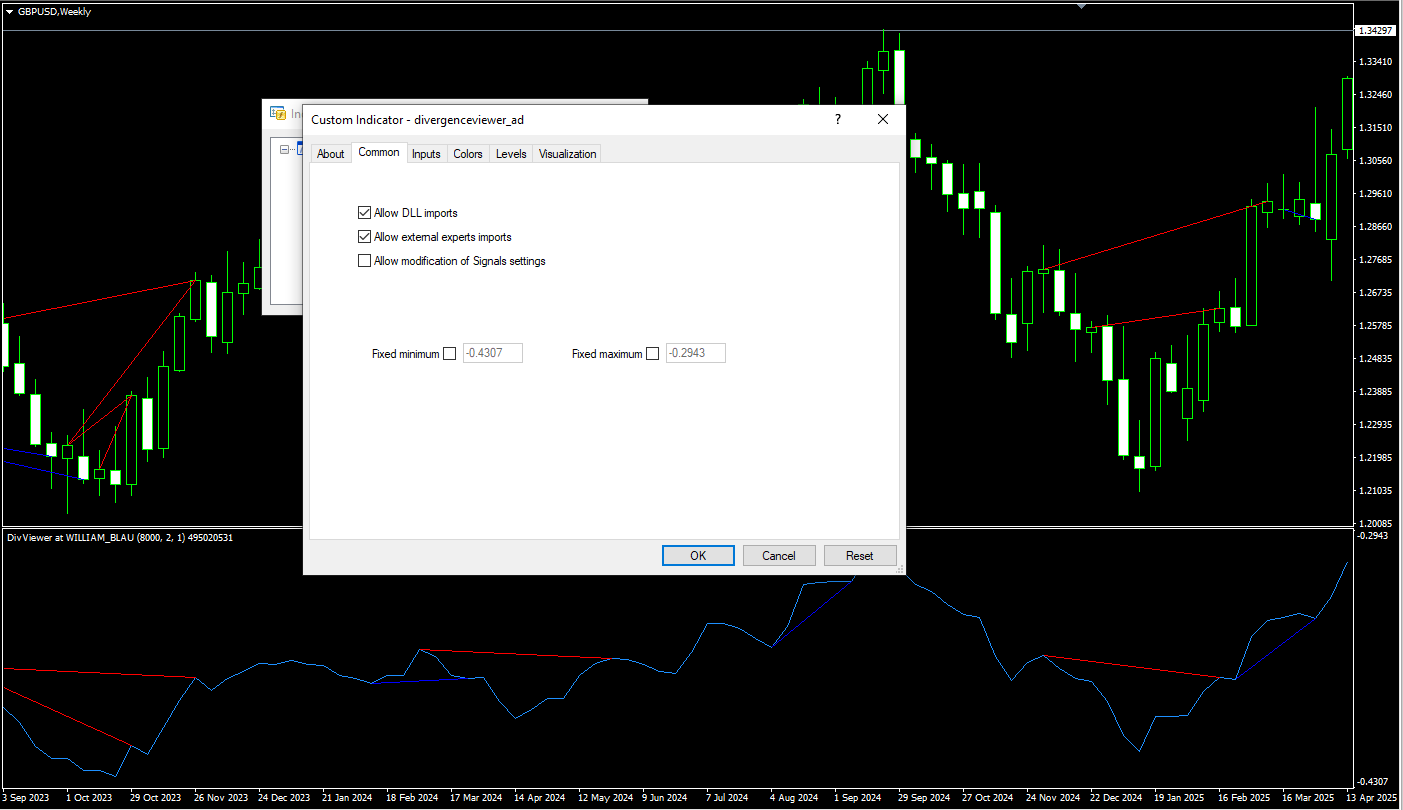Click the resize grip of the dialog
This screenshot has width=1403, height=810.
coord(899,569)
